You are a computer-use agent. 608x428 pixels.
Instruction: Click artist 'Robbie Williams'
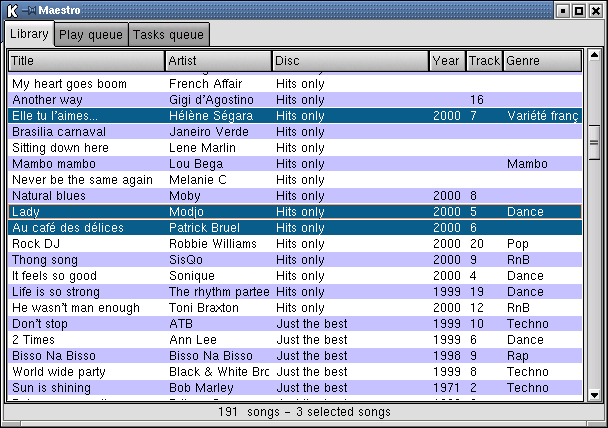[213, 244]
